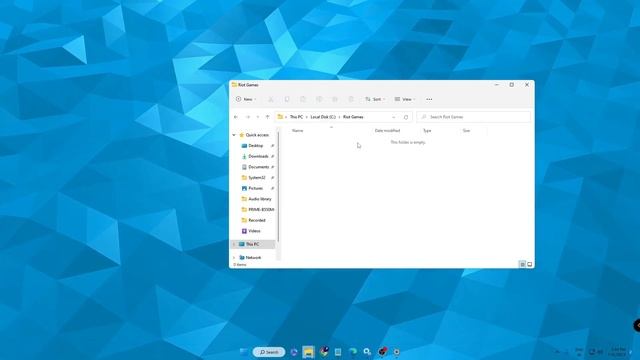Expand the Network tree node
This screenshot has height=360, width=640.
click(x=234, y=258)
